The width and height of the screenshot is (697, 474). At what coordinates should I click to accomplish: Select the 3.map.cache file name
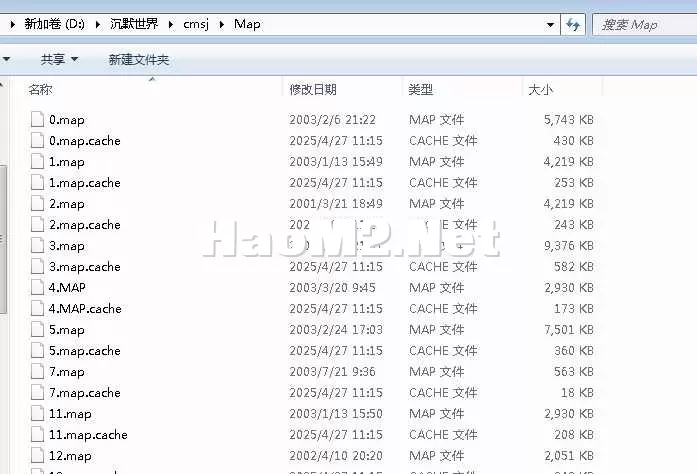pyautogui.click(x=84, y=267)
